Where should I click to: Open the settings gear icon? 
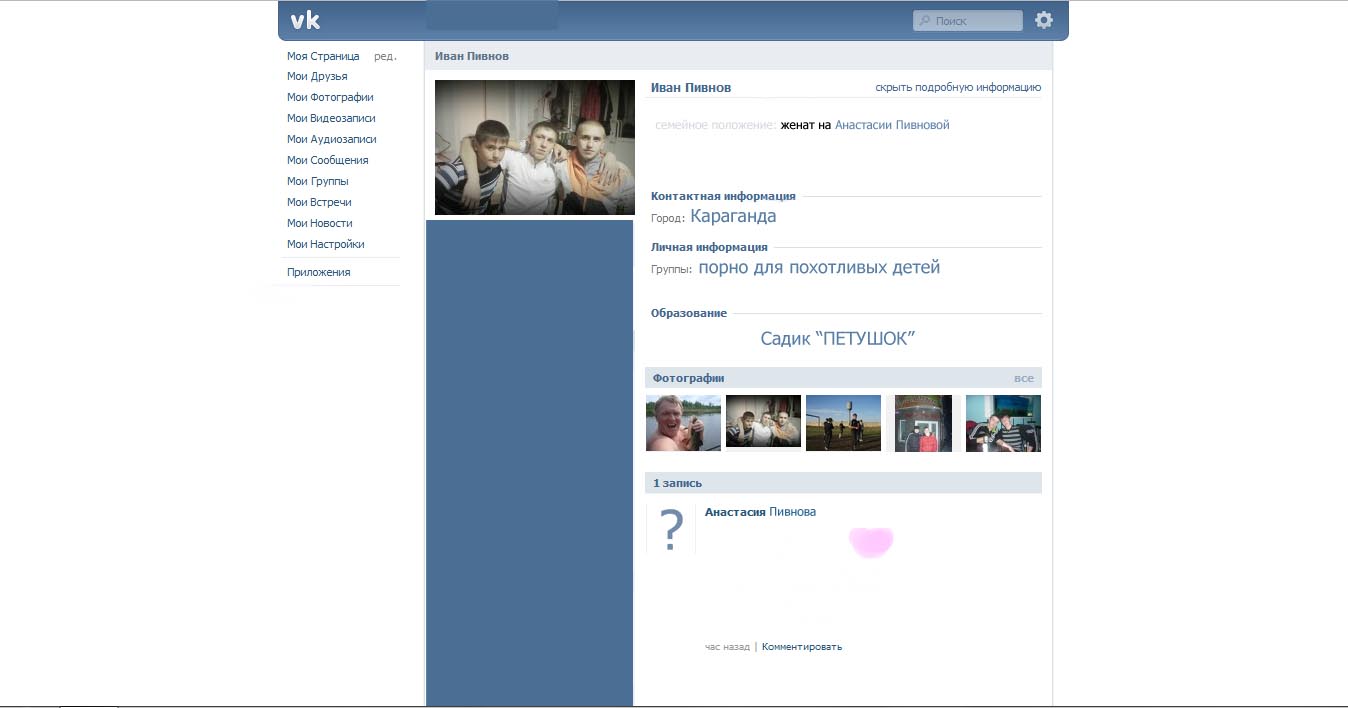(1044, 20)
